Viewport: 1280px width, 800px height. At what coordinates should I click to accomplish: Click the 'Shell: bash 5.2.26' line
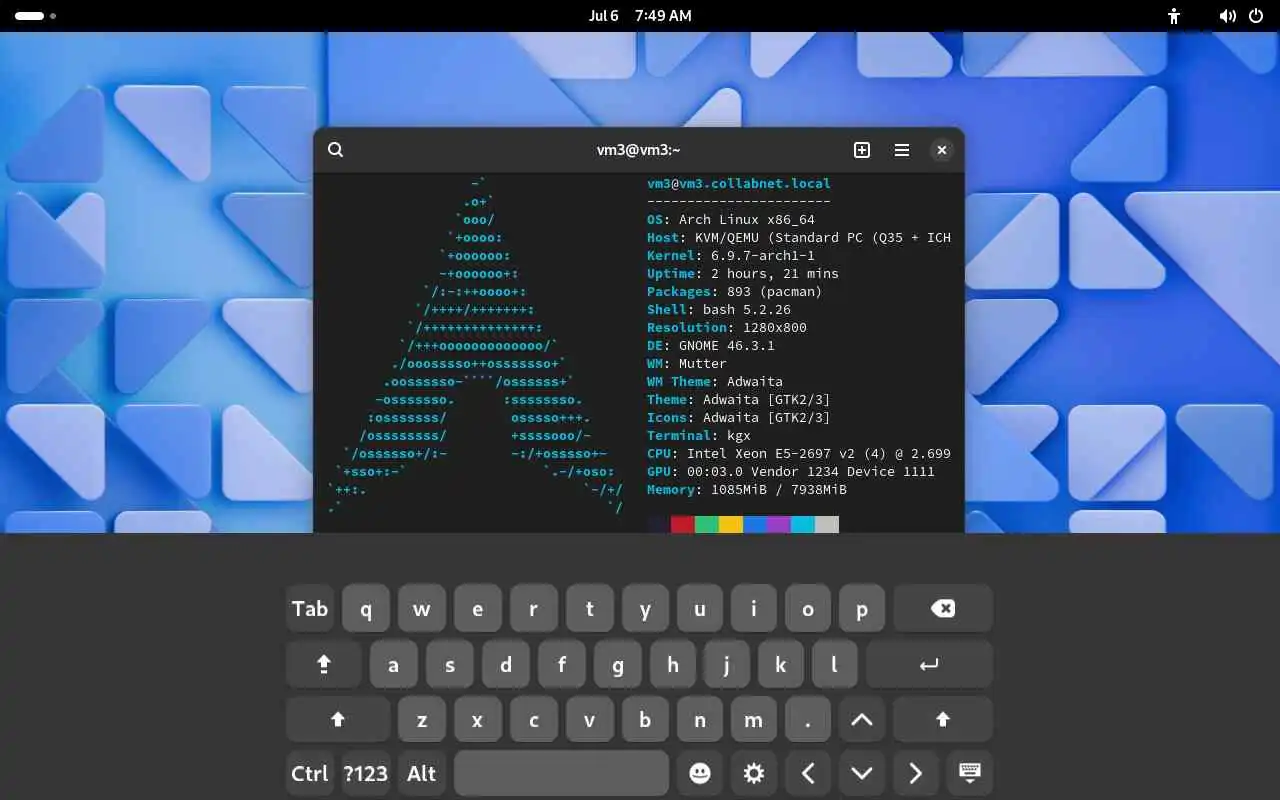coord(719,309)
